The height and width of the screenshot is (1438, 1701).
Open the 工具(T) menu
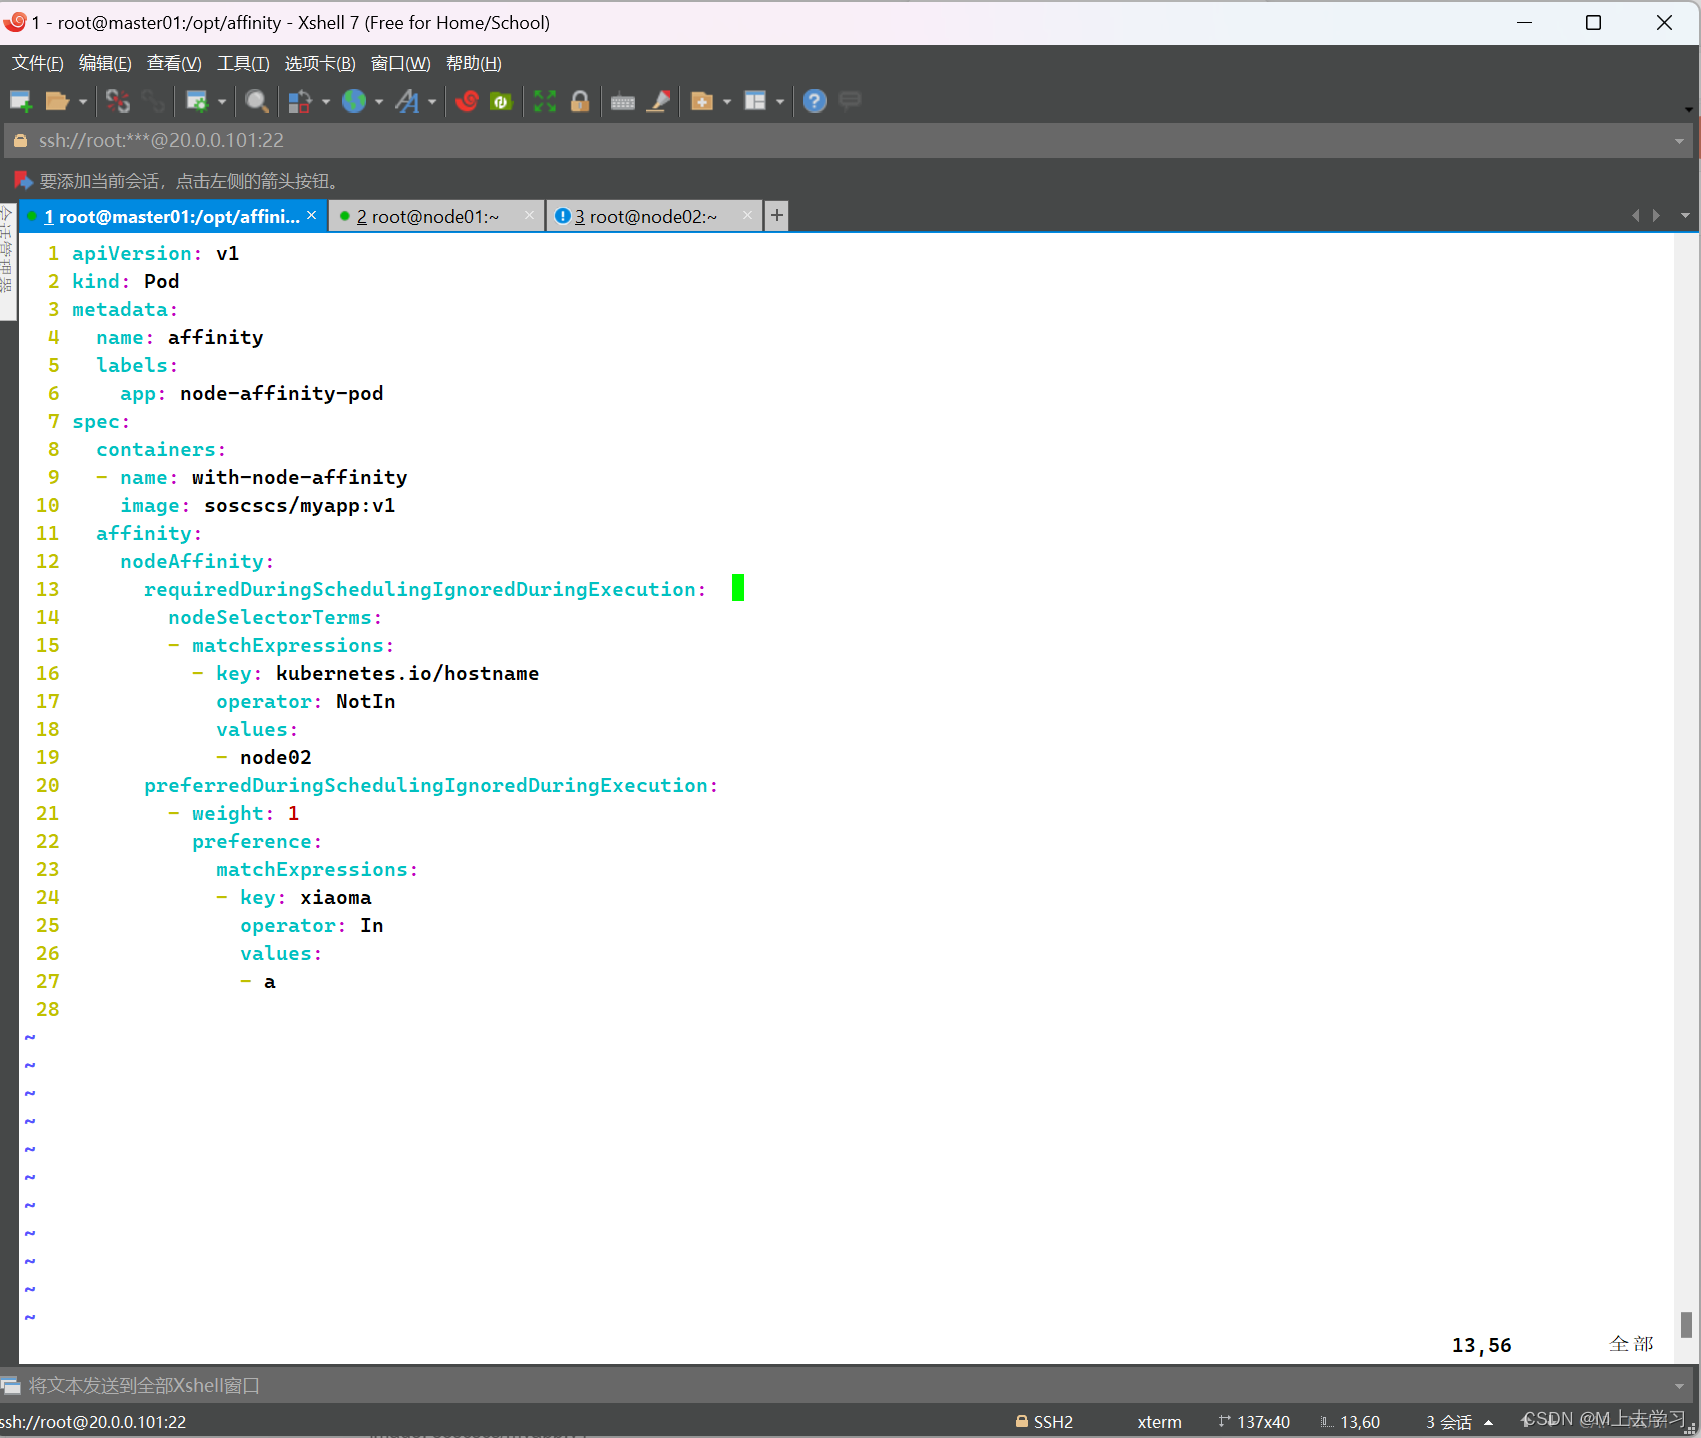[x=243, y=63]
